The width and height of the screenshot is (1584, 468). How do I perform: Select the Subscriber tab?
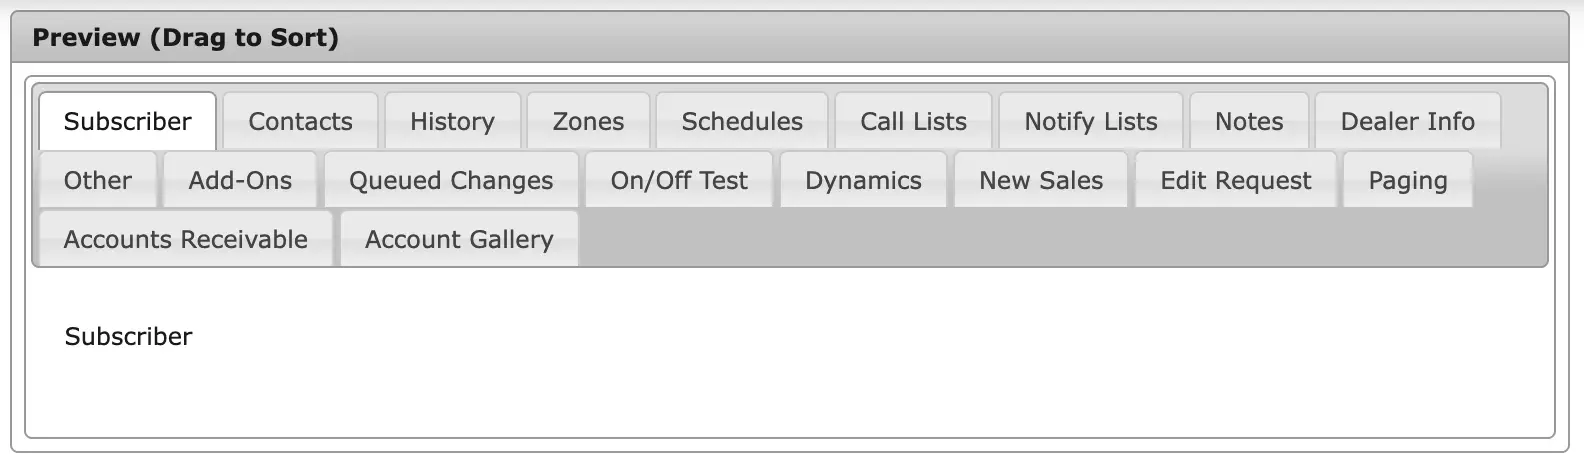[127, 121]
